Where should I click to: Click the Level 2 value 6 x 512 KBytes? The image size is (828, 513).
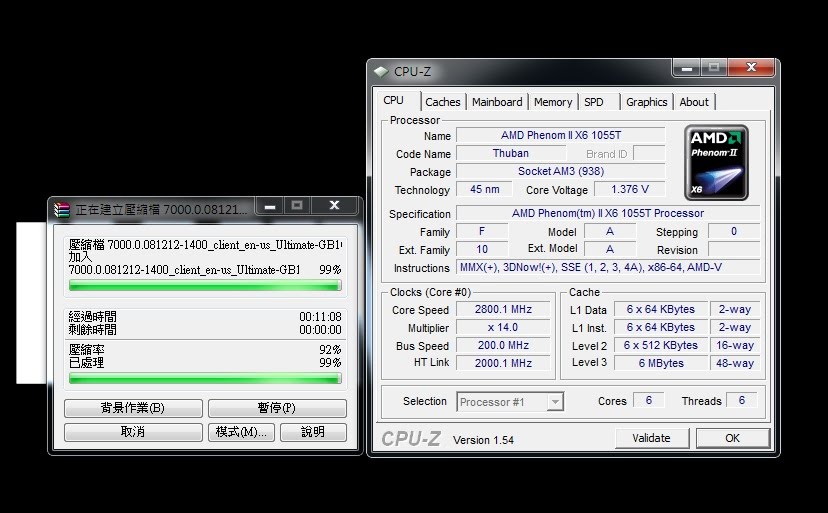click(x=661, y=346)
